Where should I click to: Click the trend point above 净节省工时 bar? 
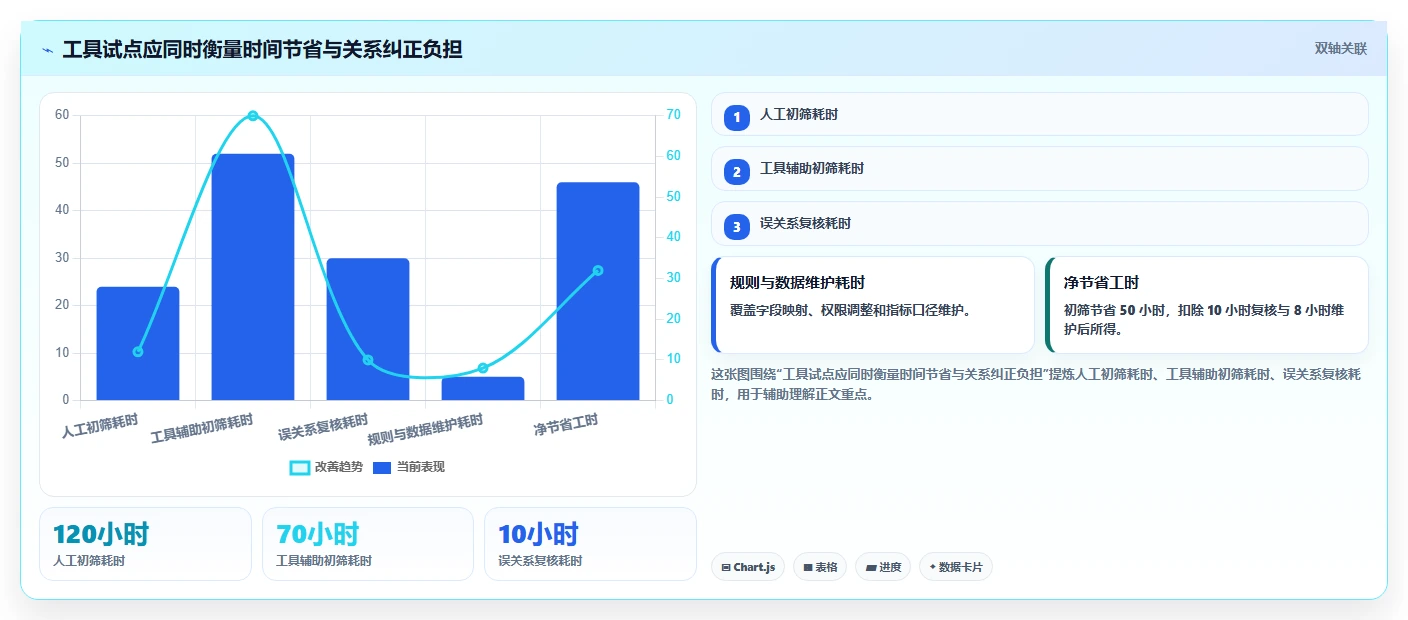pos(598,270)
